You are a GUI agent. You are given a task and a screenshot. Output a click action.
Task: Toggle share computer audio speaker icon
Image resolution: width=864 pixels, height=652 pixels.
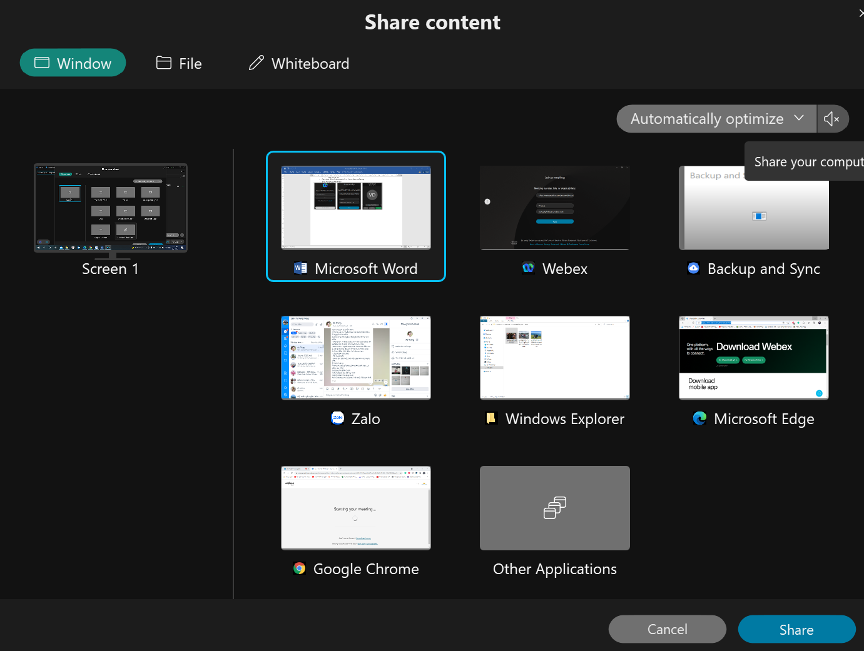(x=832, y=119)
